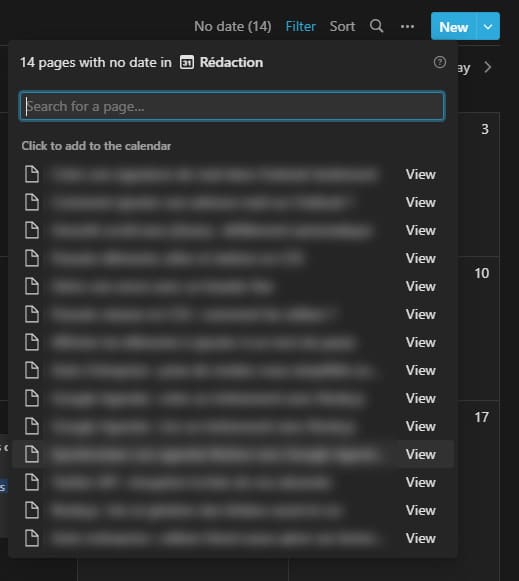Open the three-dots more options menu
519x581 pixels.
pyautogui.click(x=407, y=27)
